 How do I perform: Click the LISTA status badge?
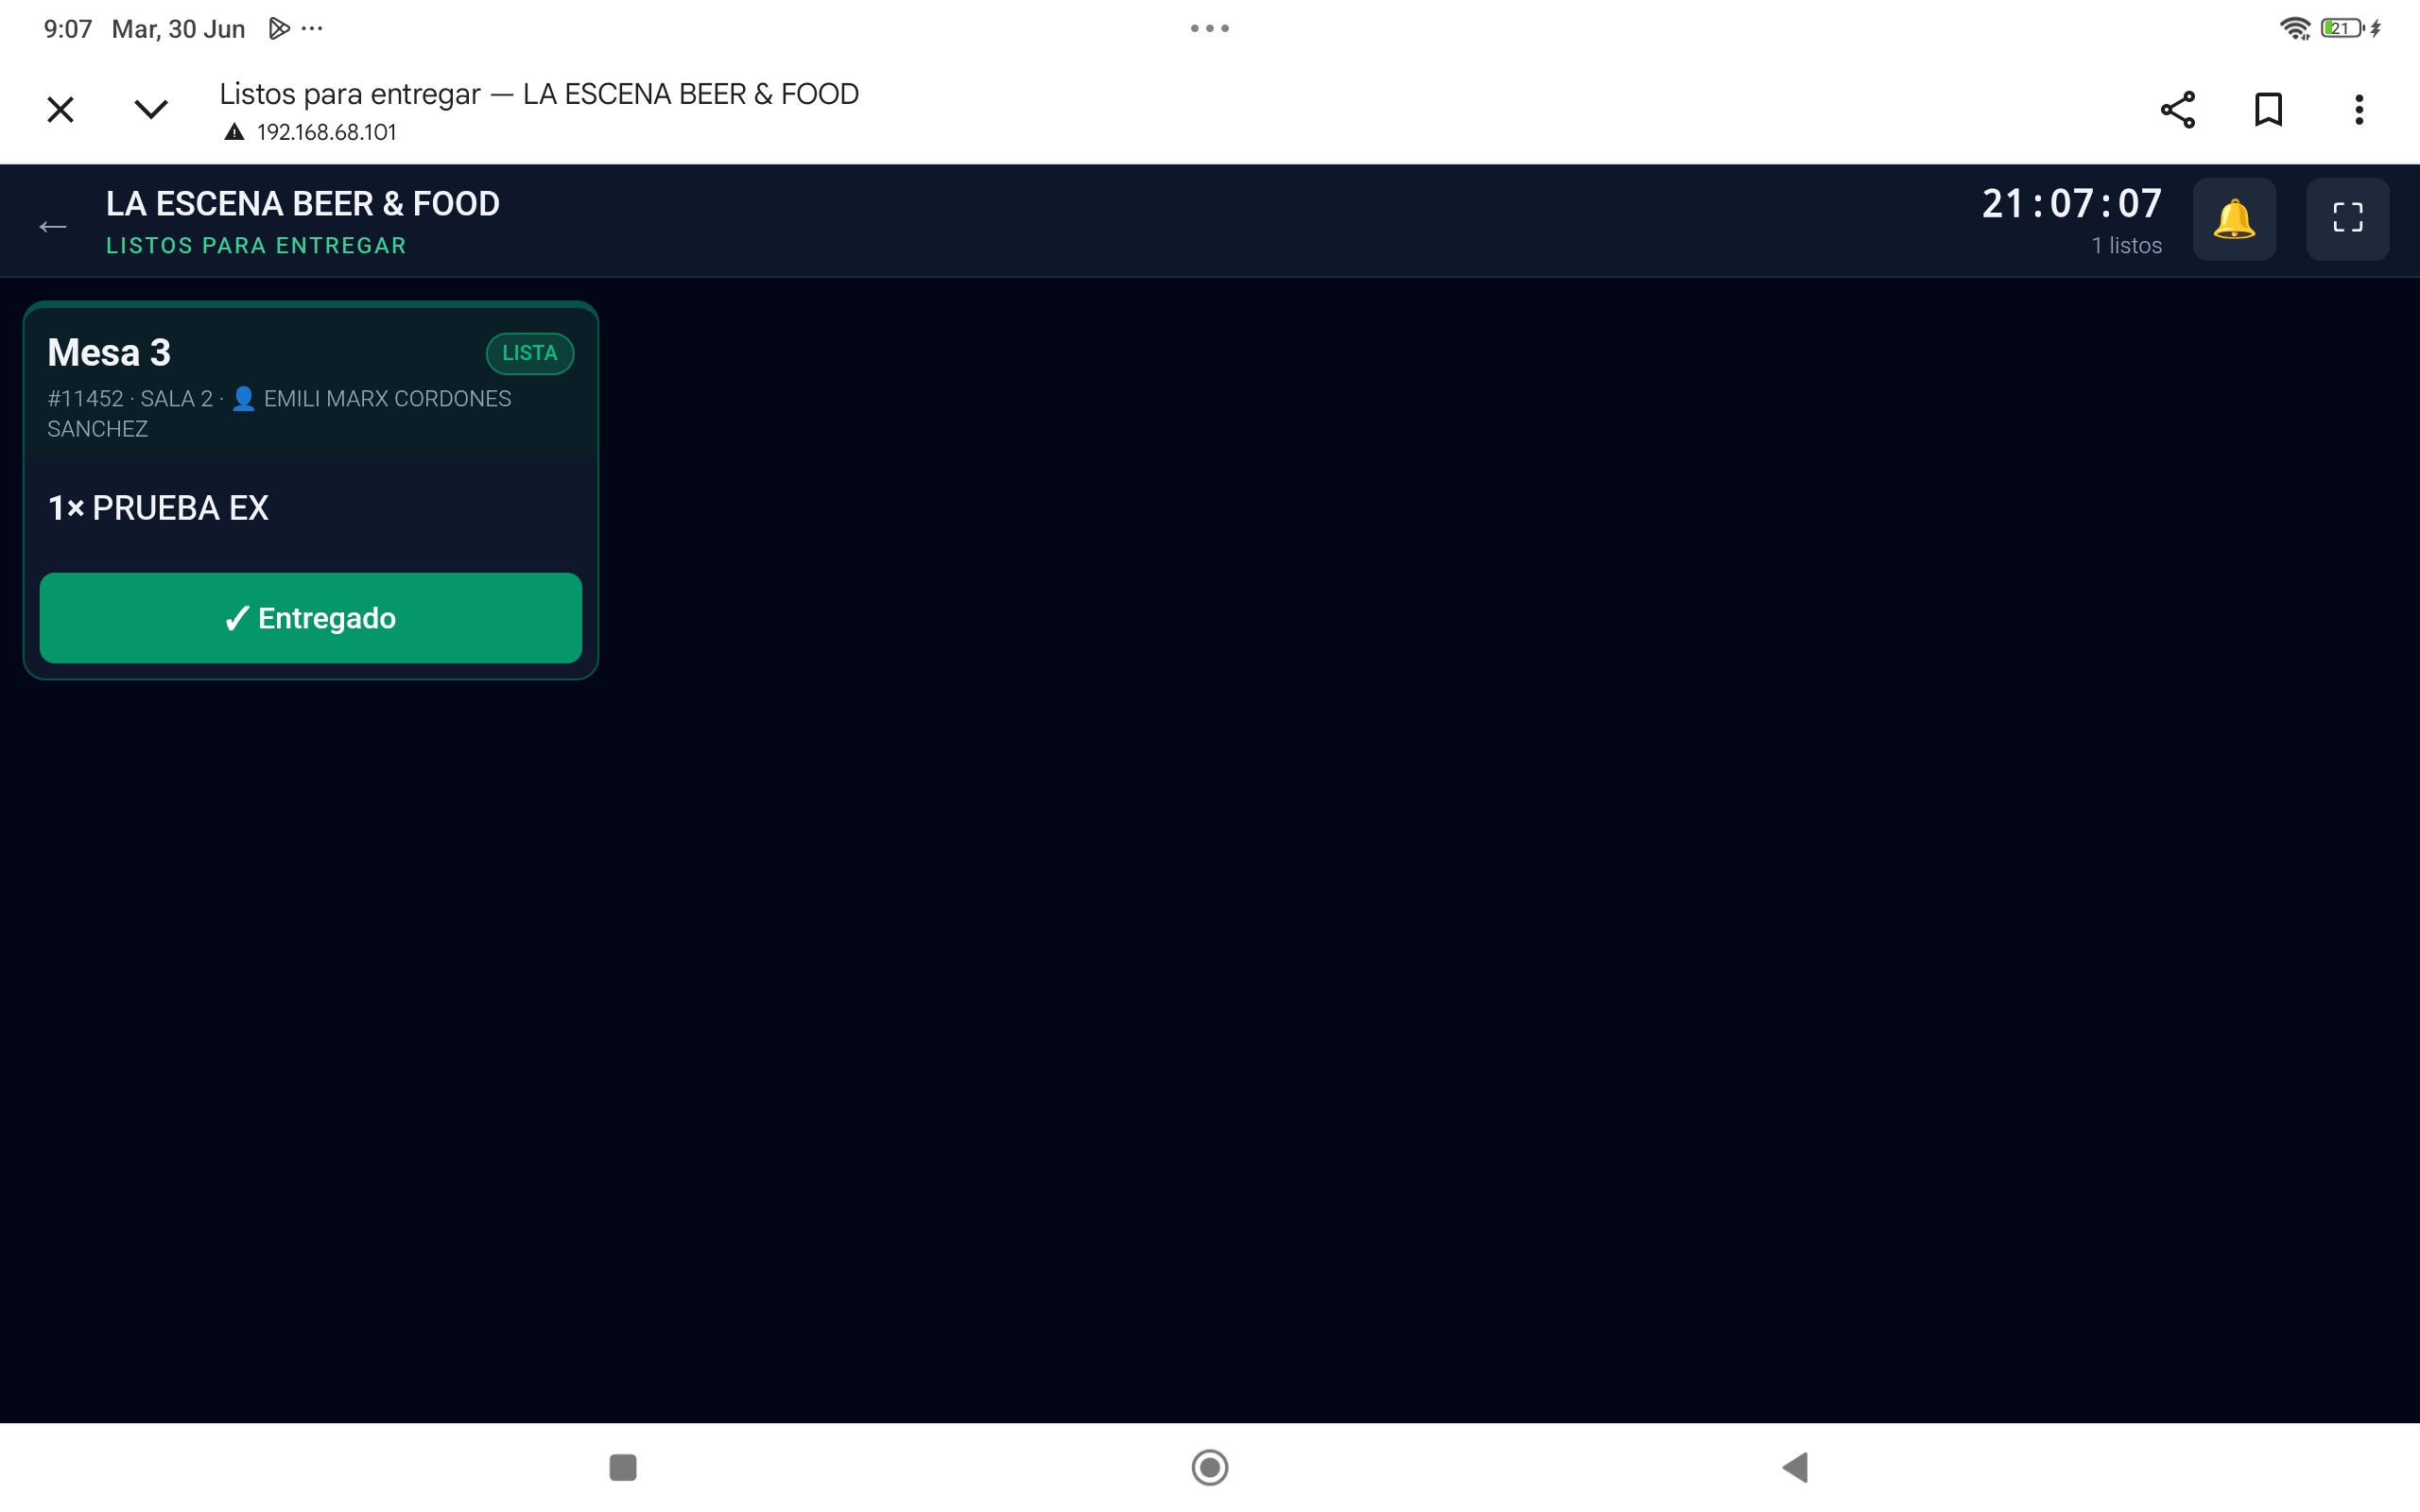[530, 353]
